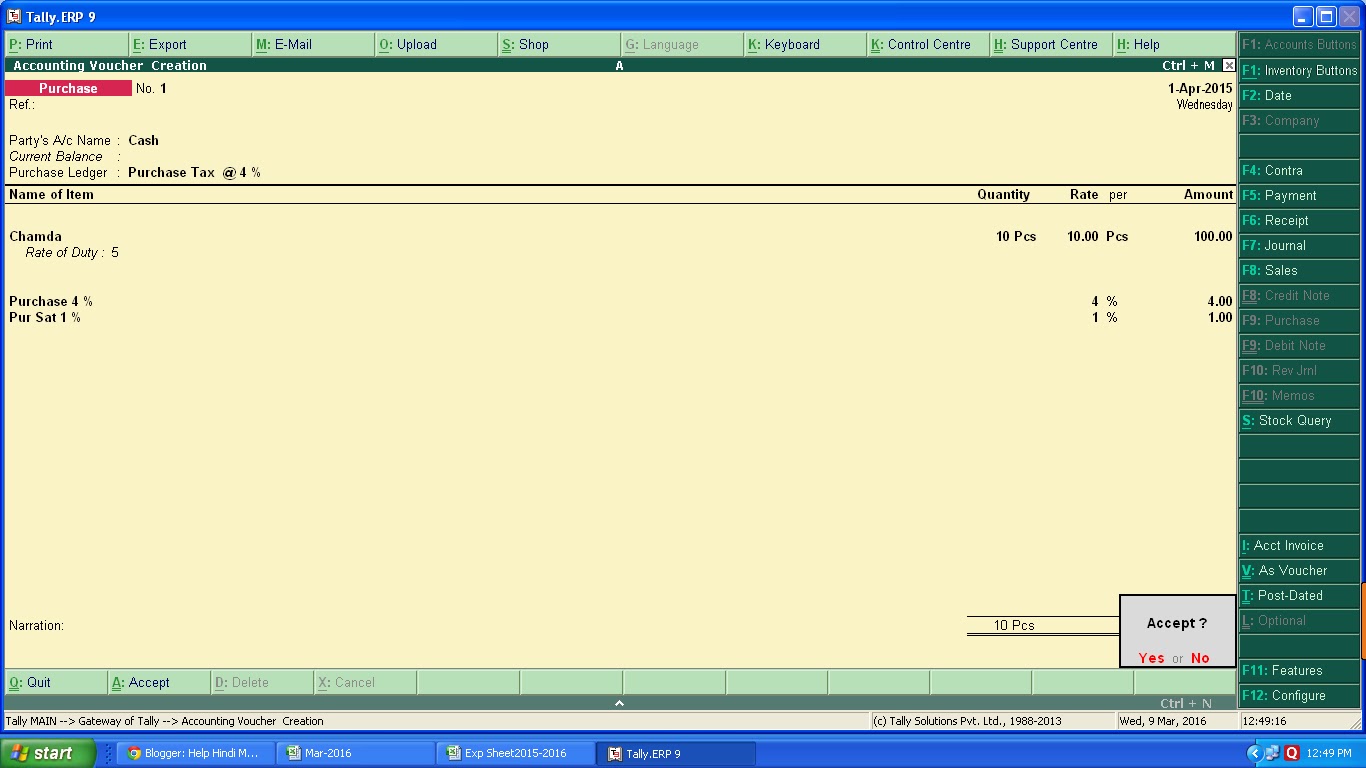The height and width of the screenshot is (768, 1366).
Task: Click Ctrl + M label in header
Action: pos(1188,65)
